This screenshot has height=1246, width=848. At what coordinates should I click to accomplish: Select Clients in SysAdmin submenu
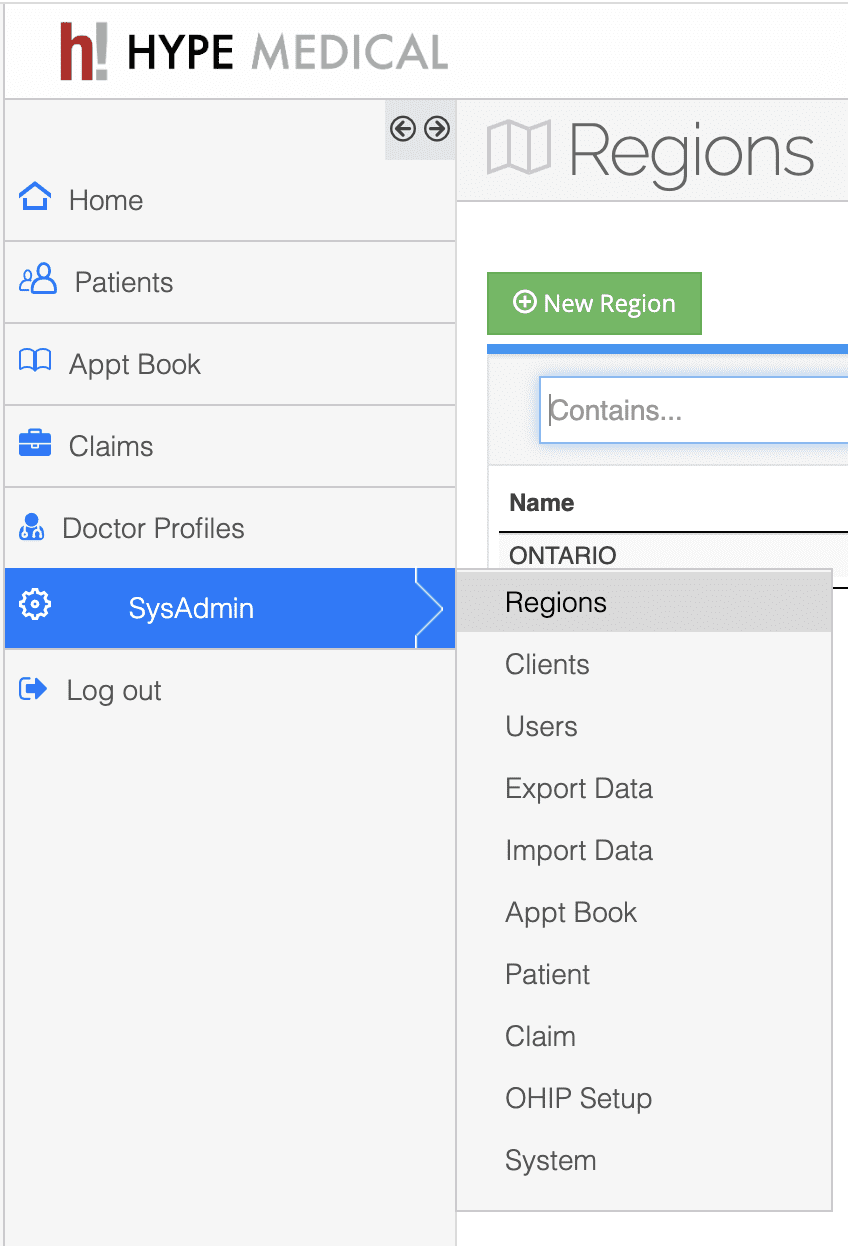click(x=644, y=665)
